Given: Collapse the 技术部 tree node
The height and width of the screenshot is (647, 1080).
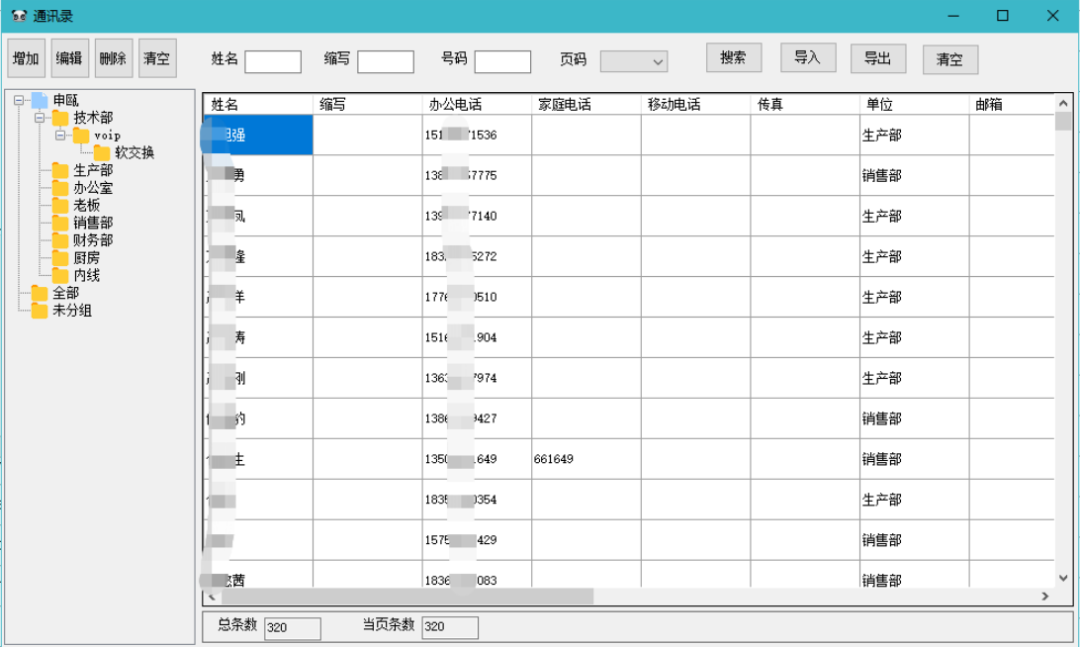Looking at the screenshot, I should [x=40, y=117].
